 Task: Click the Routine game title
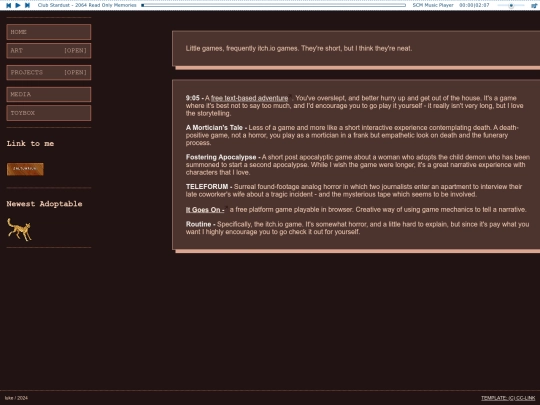point(200,224)
